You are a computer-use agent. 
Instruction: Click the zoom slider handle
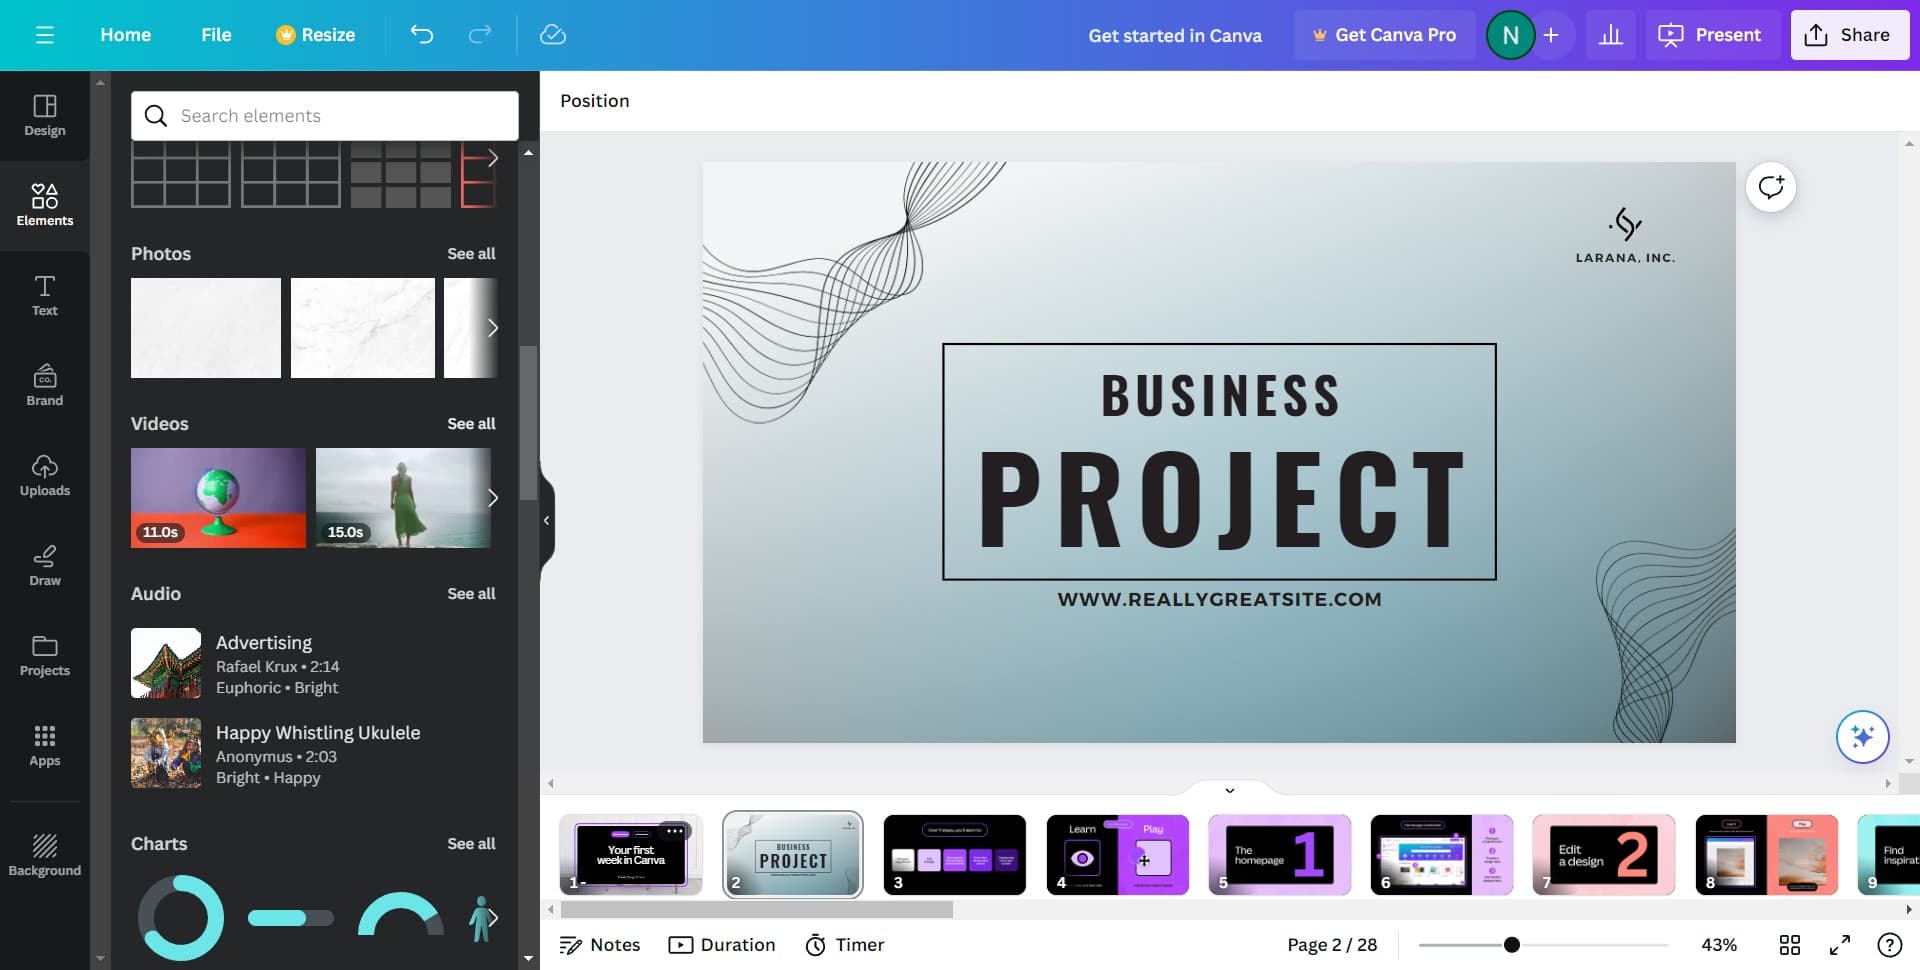[x=1511, y=945]
